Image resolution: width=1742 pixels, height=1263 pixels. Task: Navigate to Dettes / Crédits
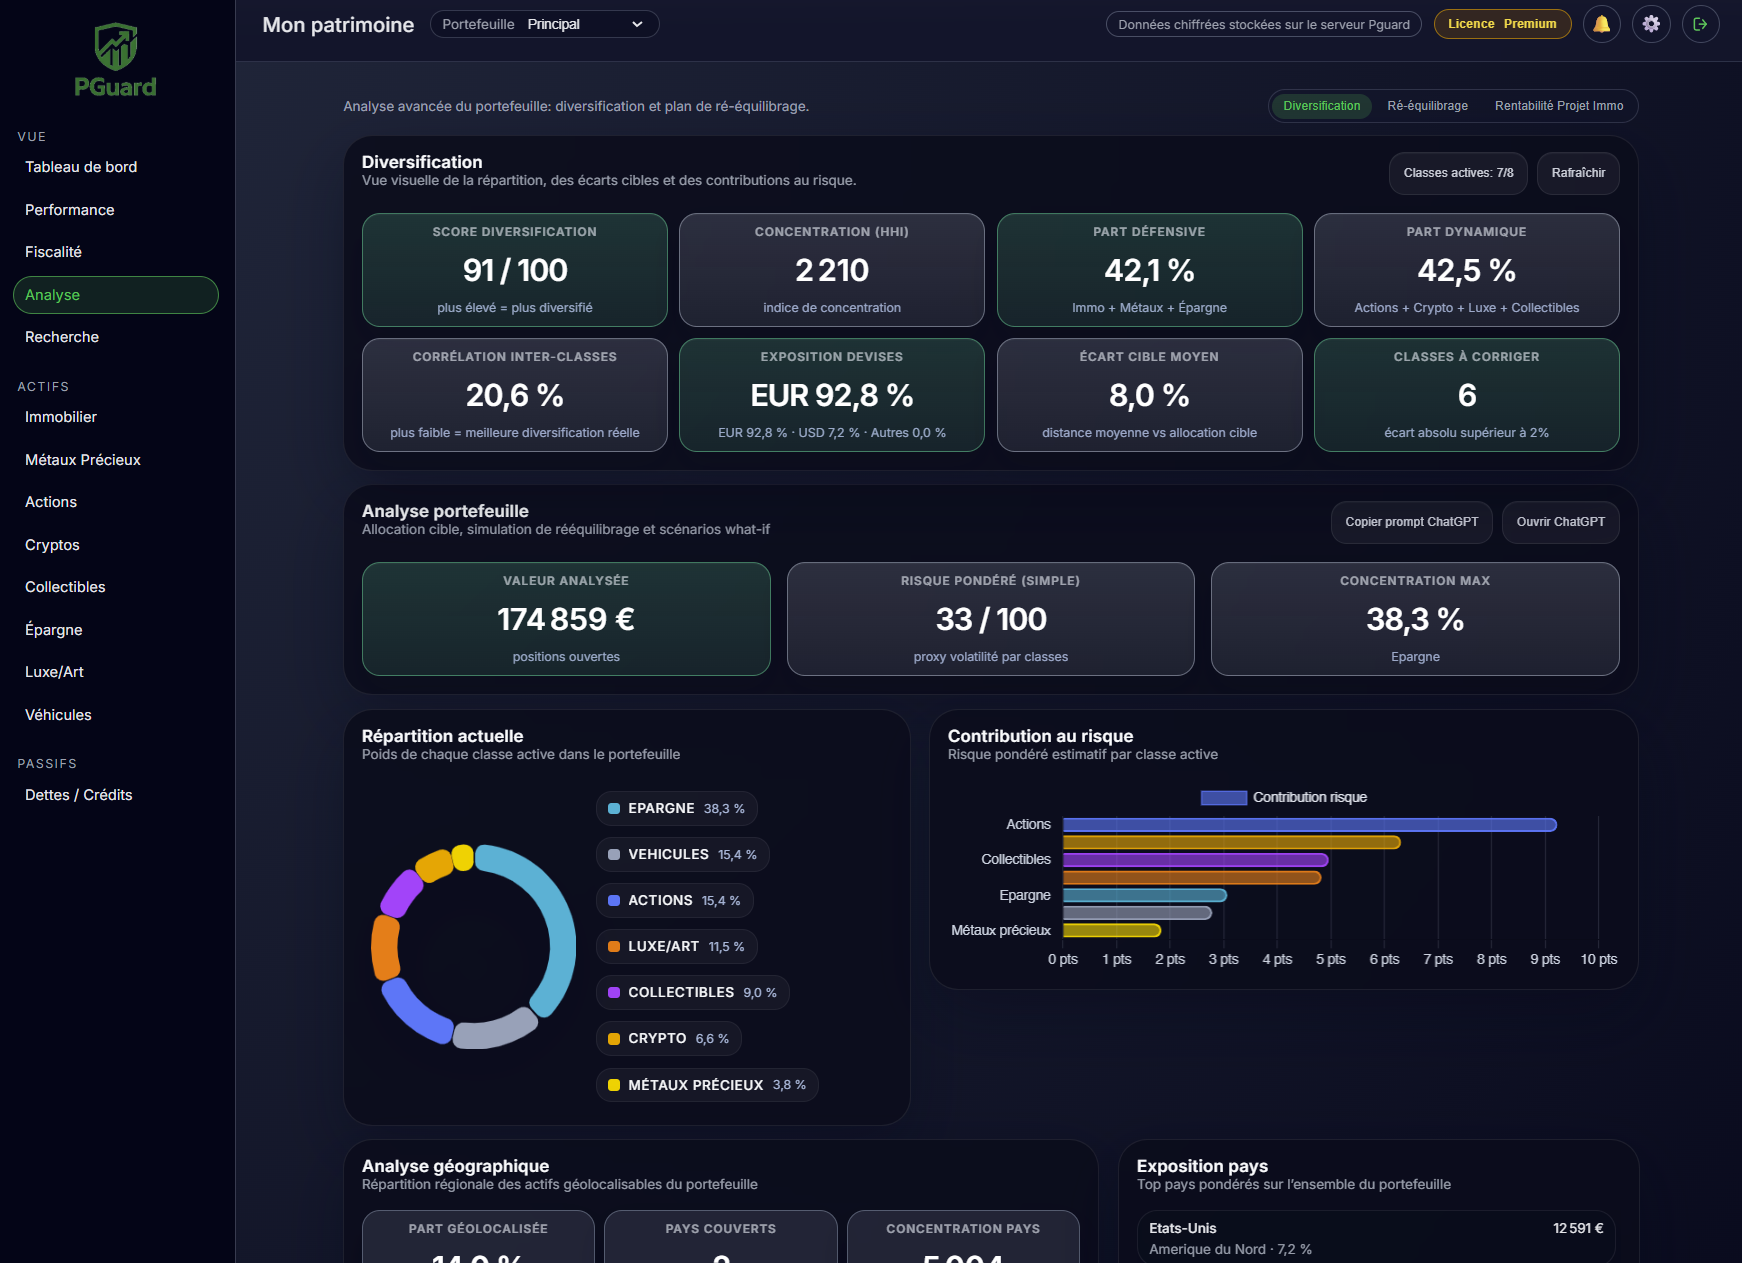pos(78,794)
